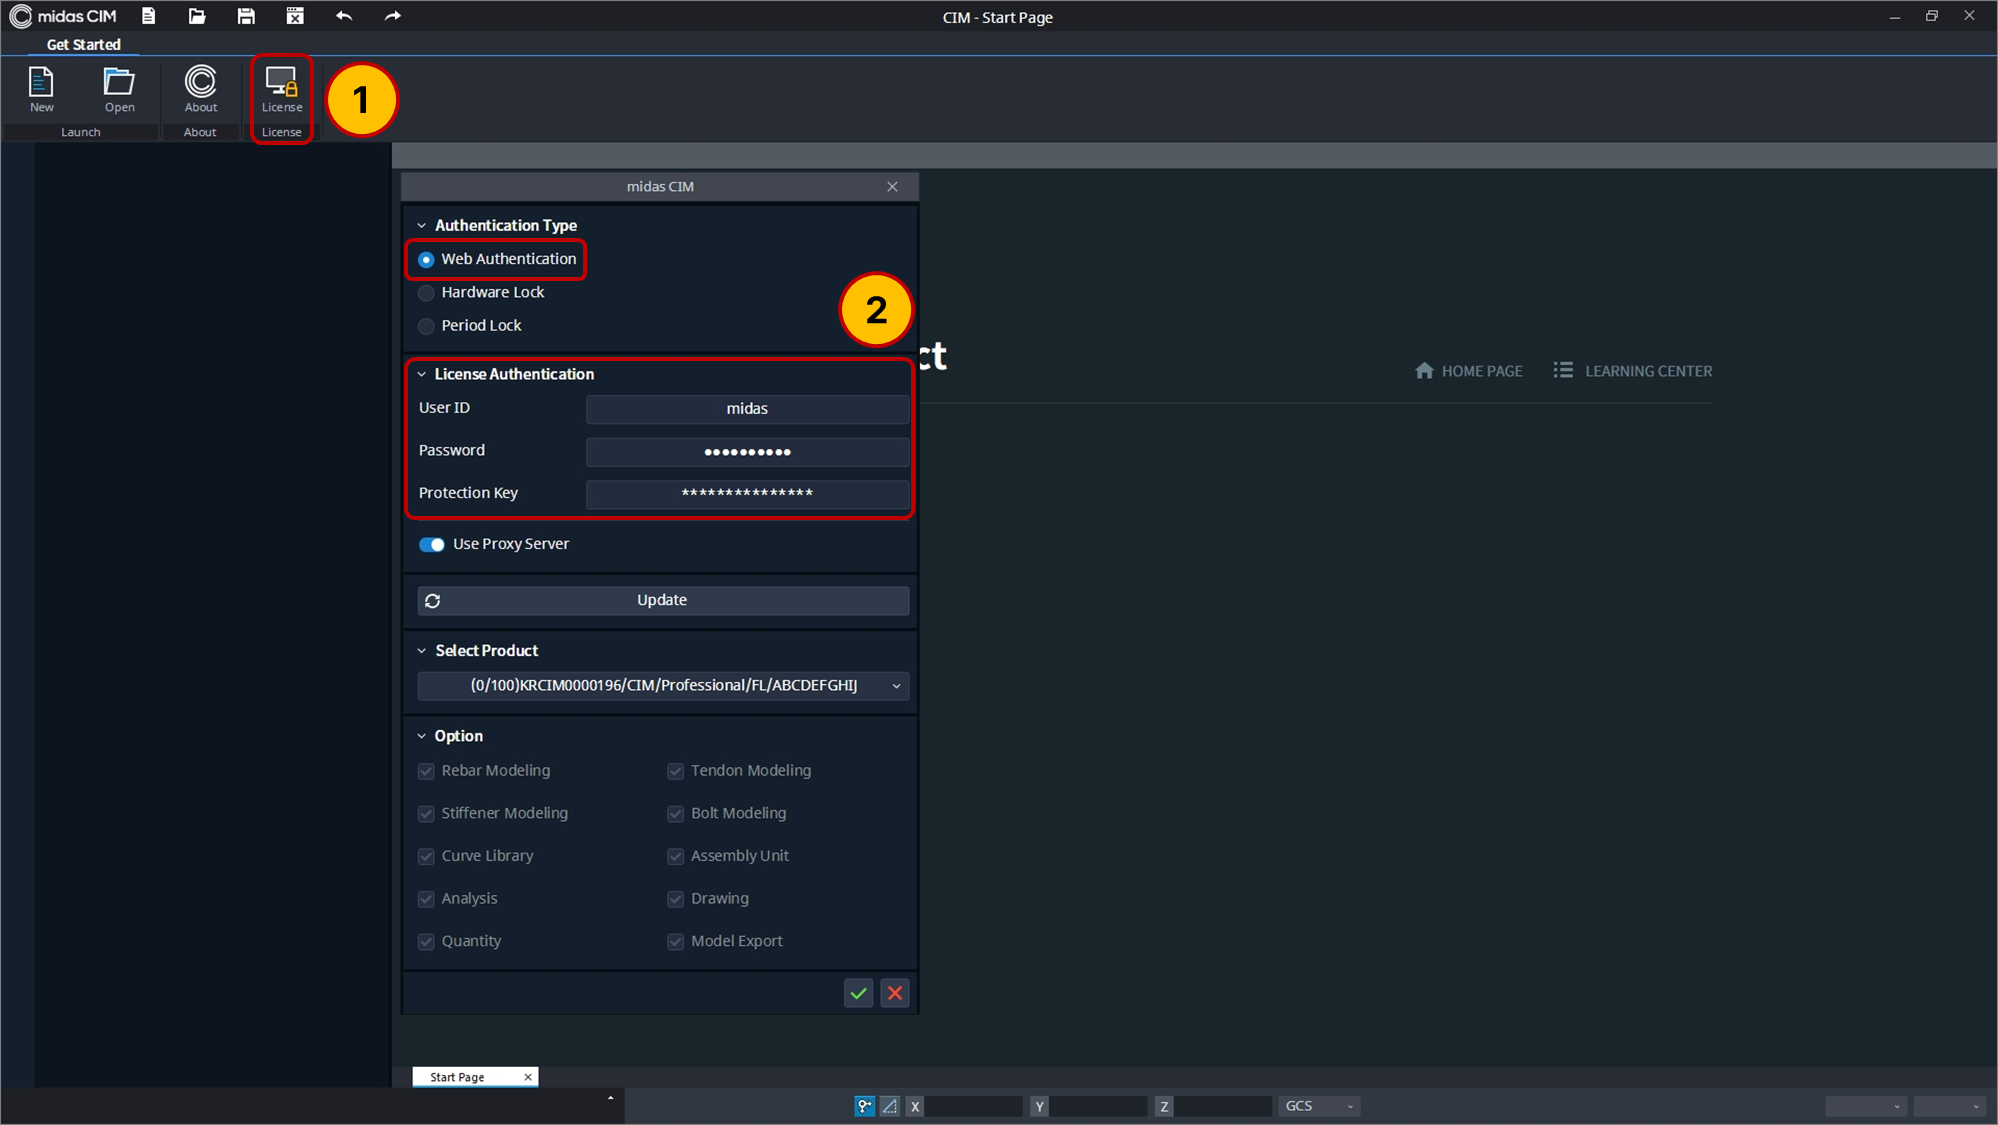Click the up arrow at bottom panel

pos(610,1098)
